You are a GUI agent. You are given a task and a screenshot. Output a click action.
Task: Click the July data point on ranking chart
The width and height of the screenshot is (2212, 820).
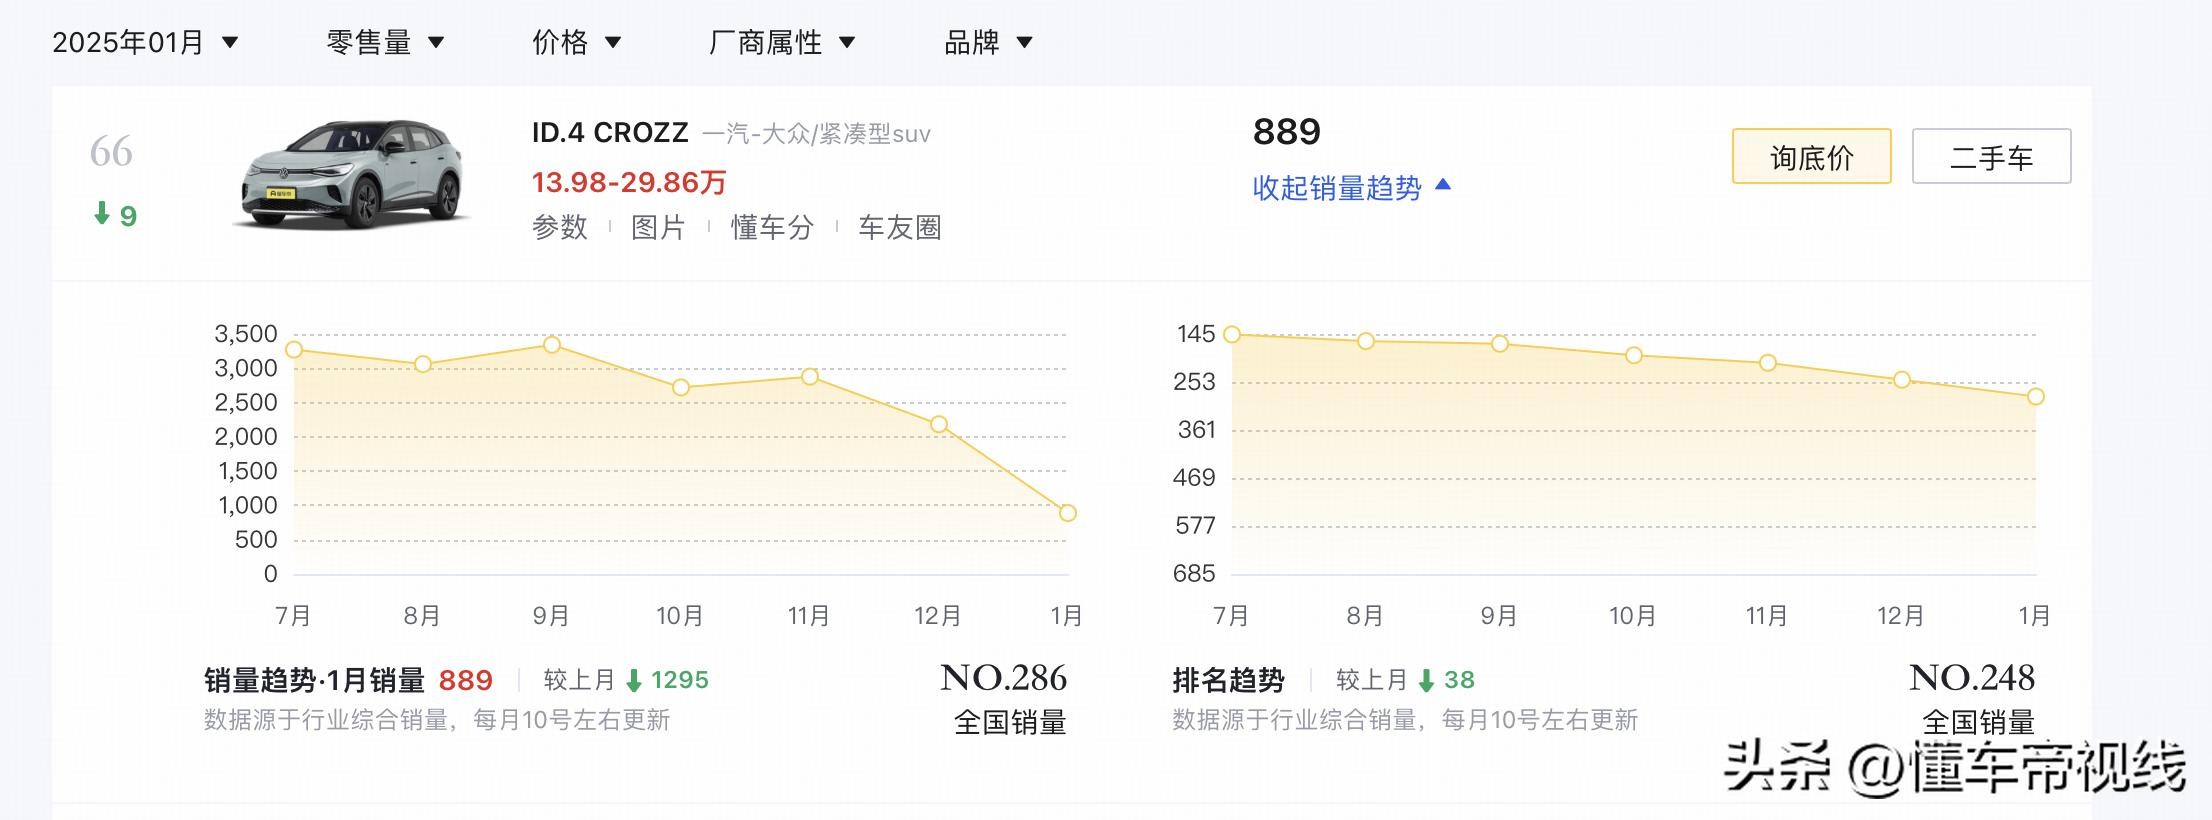point(1232,334)
